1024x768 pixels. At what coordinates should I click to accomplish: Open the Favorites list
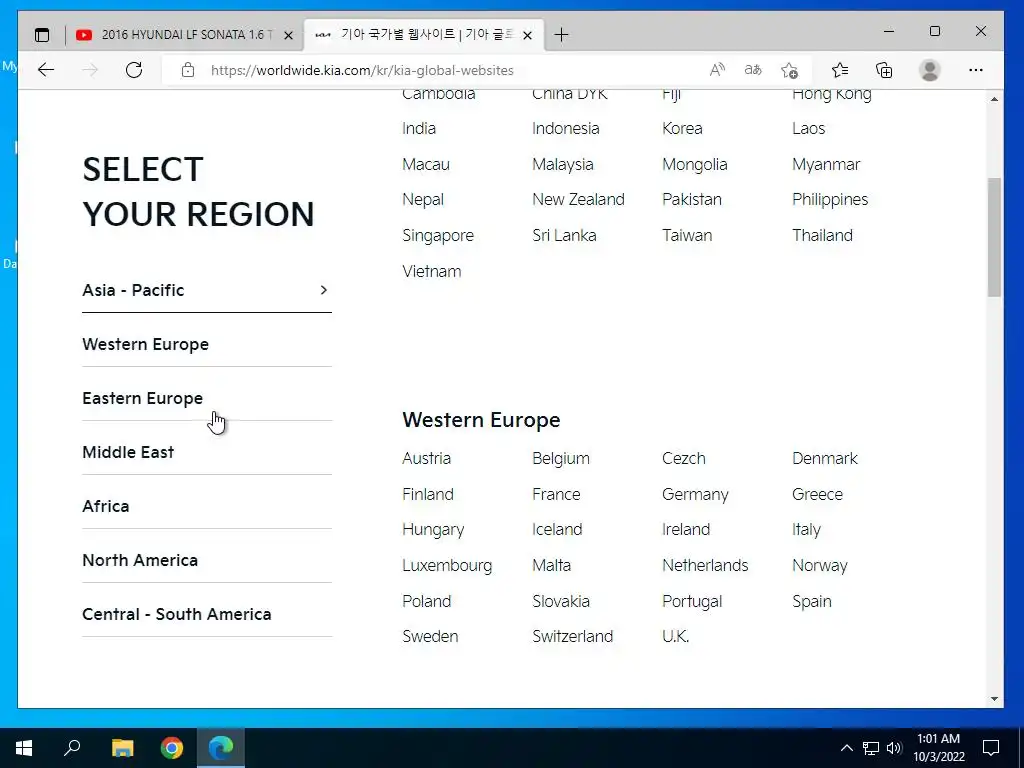[x=840, y=70]
